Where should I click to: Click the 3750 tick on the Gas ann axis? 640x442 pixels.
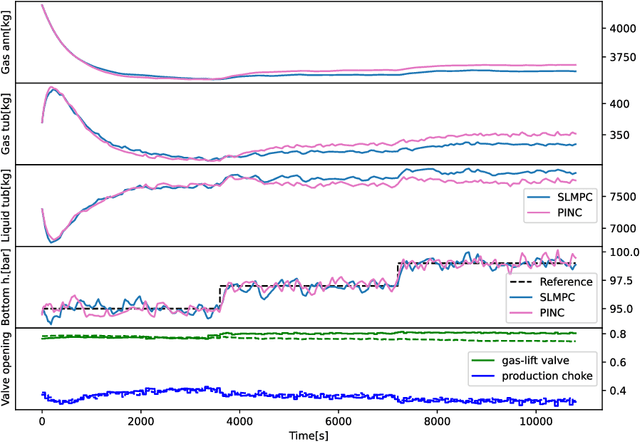coord(618,58)
